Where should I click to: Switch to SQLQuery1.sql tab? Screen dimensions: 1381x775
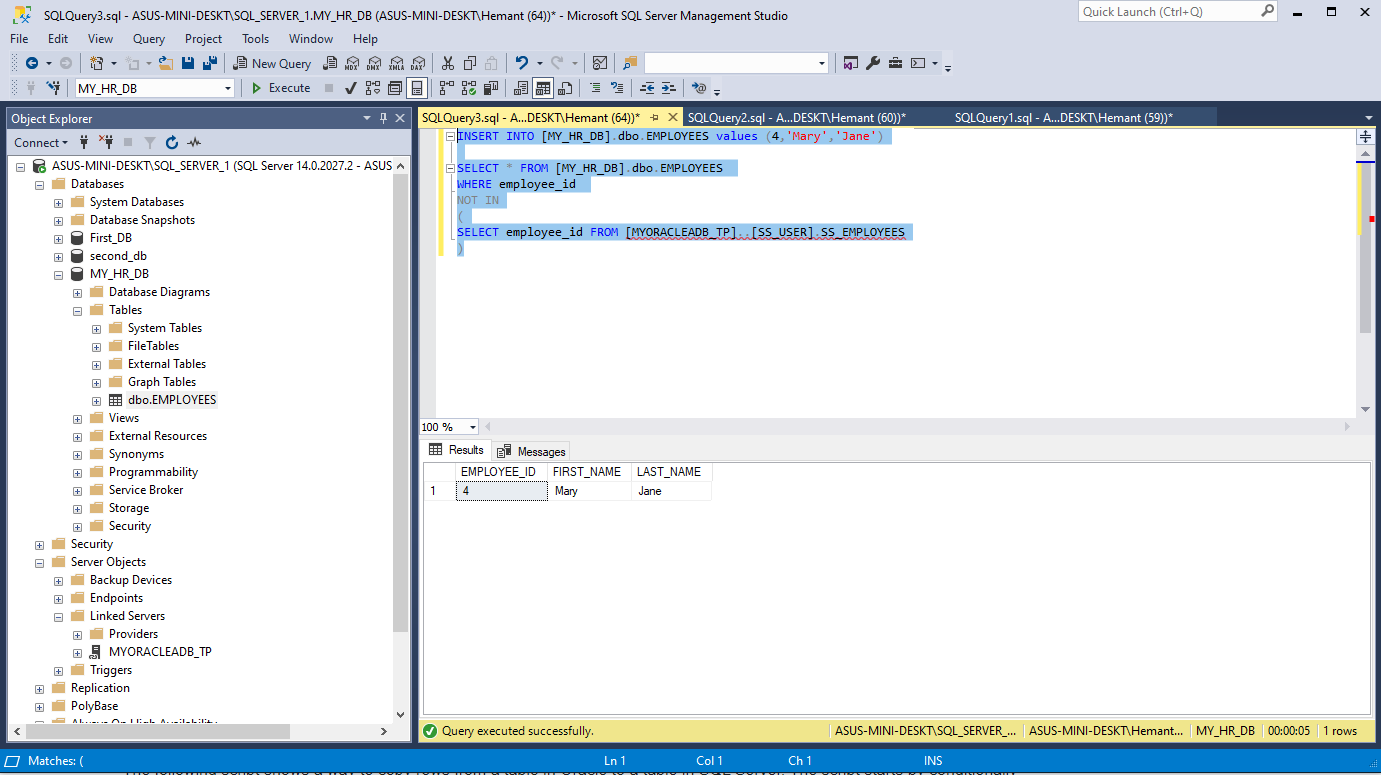coord(1064,117)
